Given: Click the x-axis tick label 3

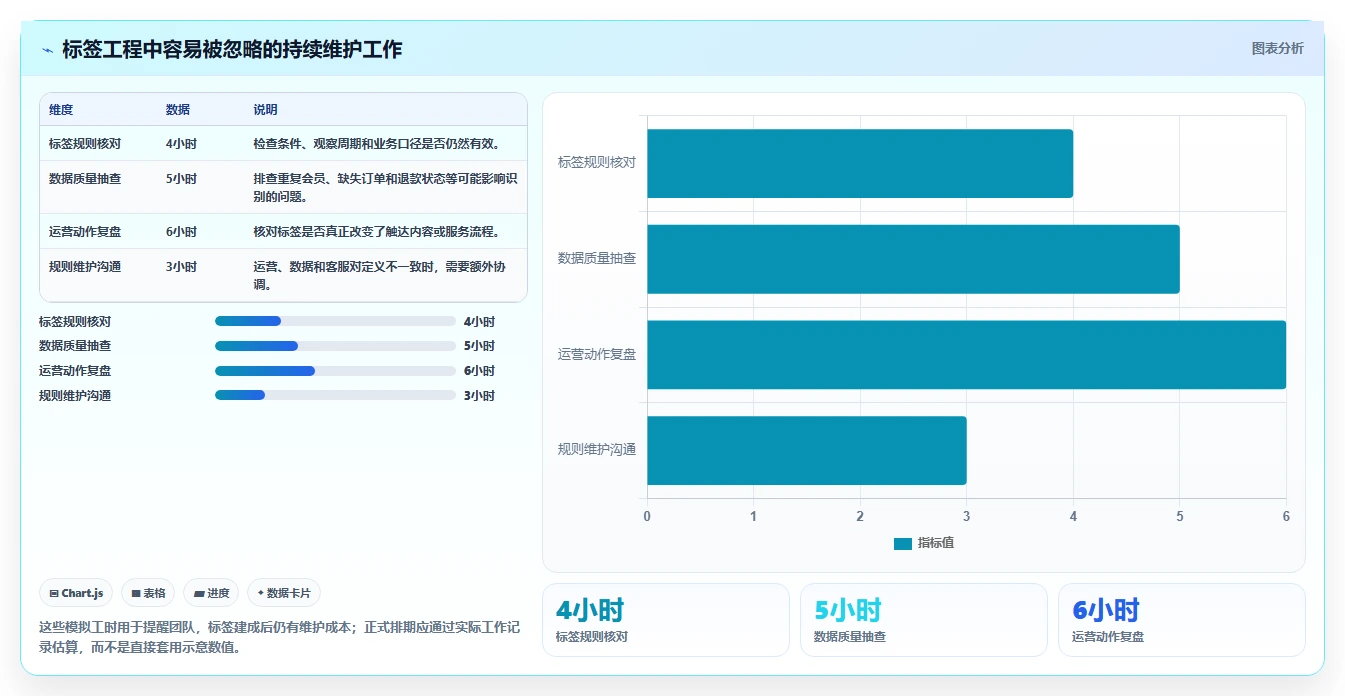Looking at the screenshot, I should (x=966, y=516).
